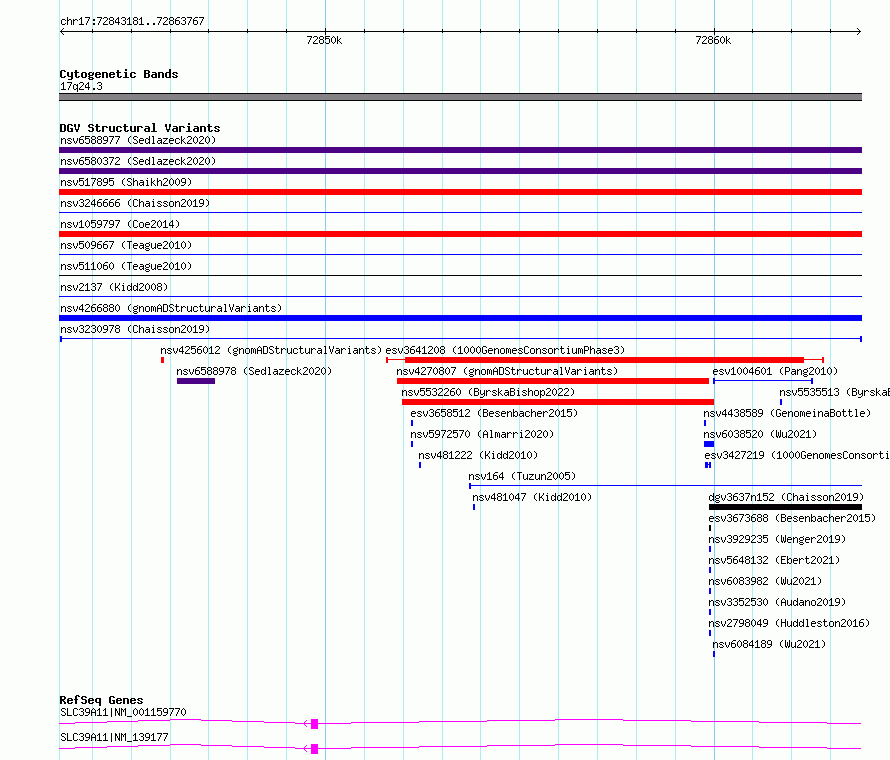
Task: Open nsv2798049 (Huddleston2016) label
Action: coord(789,623)
